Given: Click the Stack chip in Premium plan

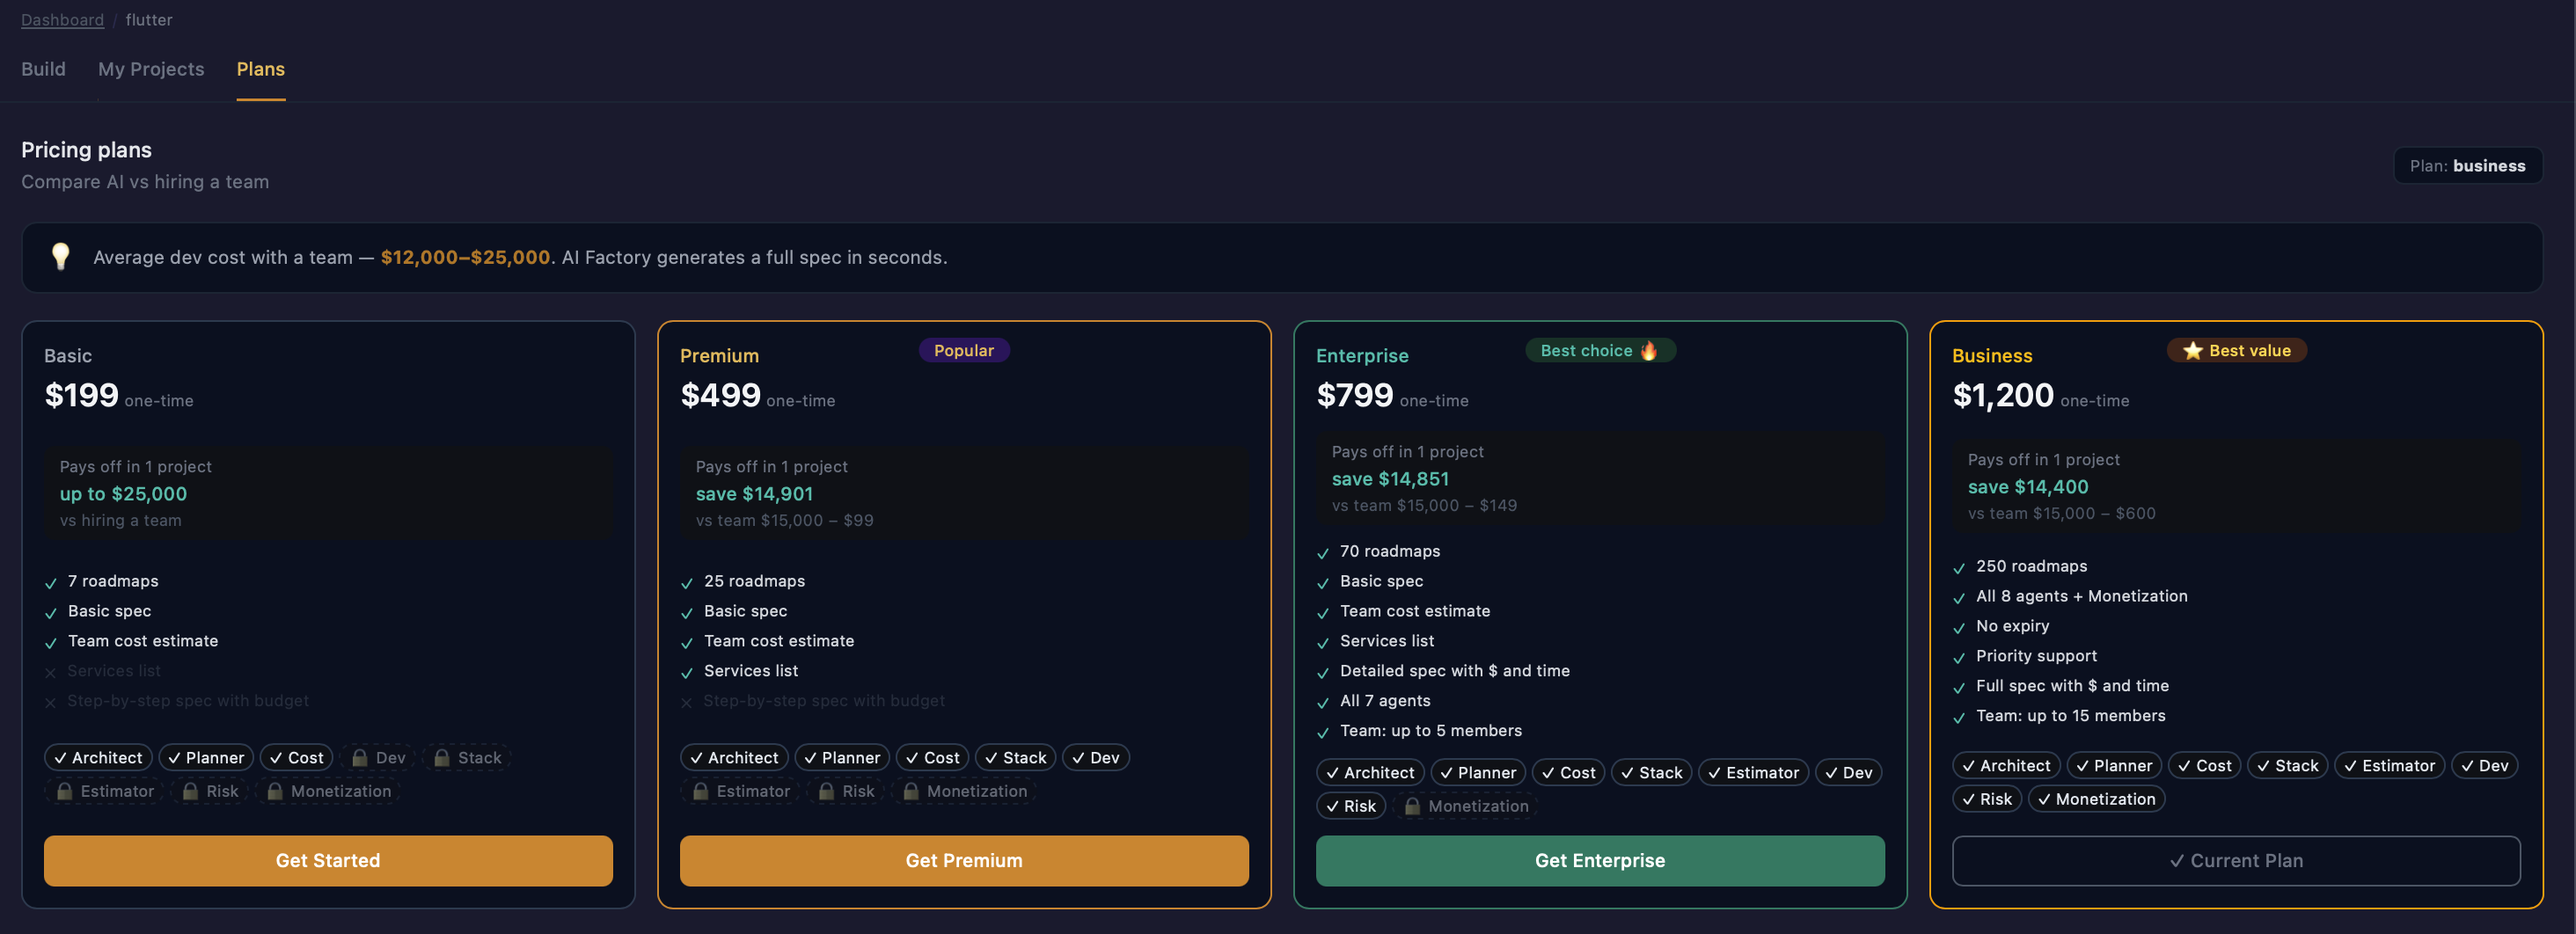Looking at the screenshot, I should pos(1015,758).
